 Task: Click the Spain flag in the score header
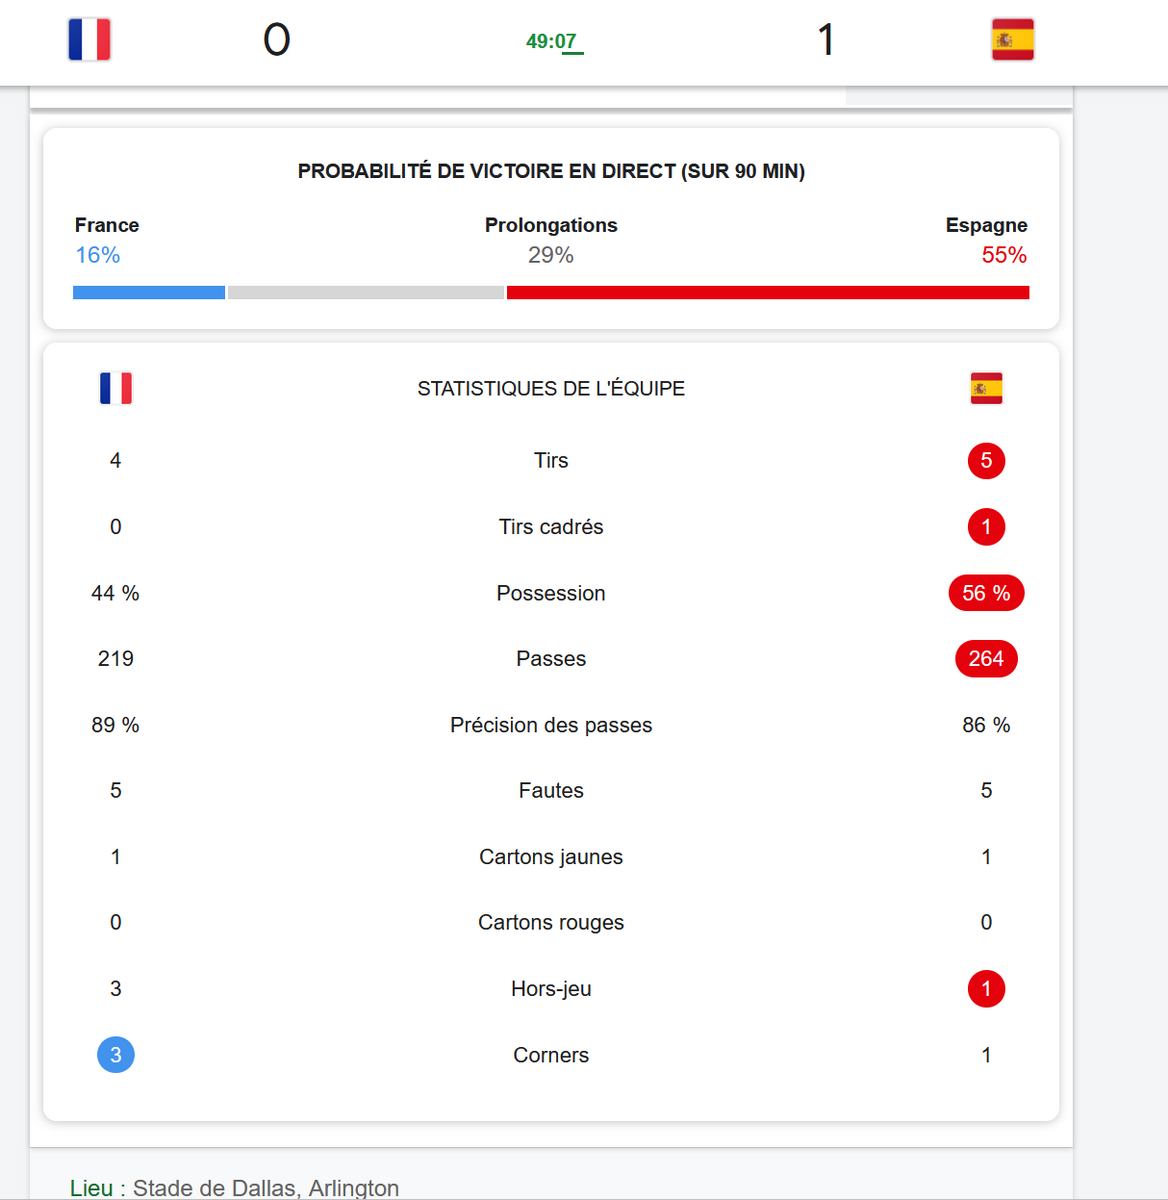[x=1012, y=40]
